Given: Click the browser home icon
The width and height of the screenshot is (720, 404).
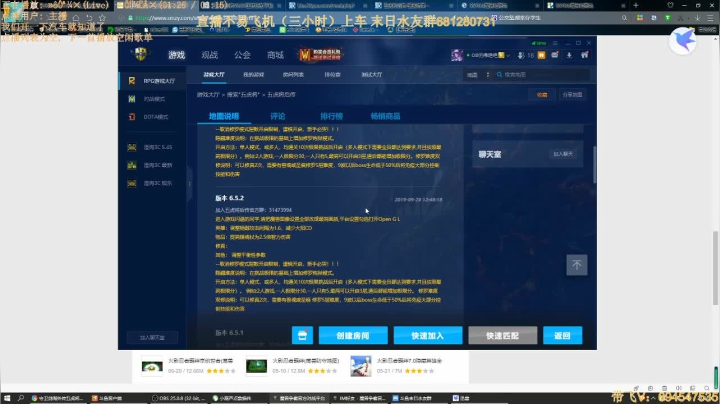Looking at the screenshot, I should click(76, 18).
